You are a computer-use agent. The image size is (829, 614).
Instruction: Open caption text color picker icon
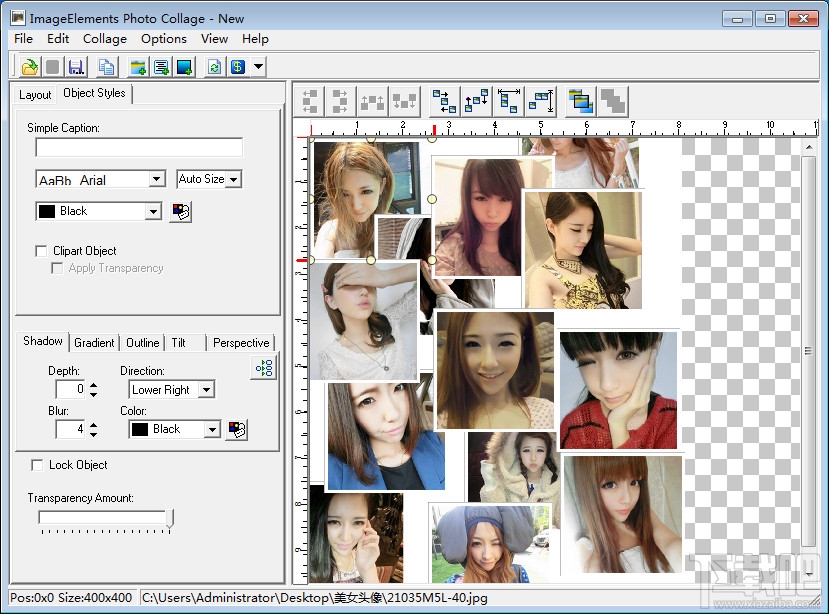pos(181,212)
